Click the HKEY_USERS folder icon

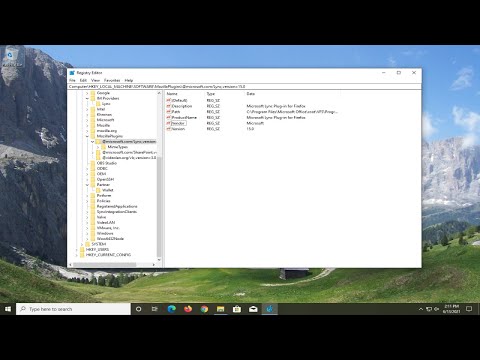coord(82,249)
